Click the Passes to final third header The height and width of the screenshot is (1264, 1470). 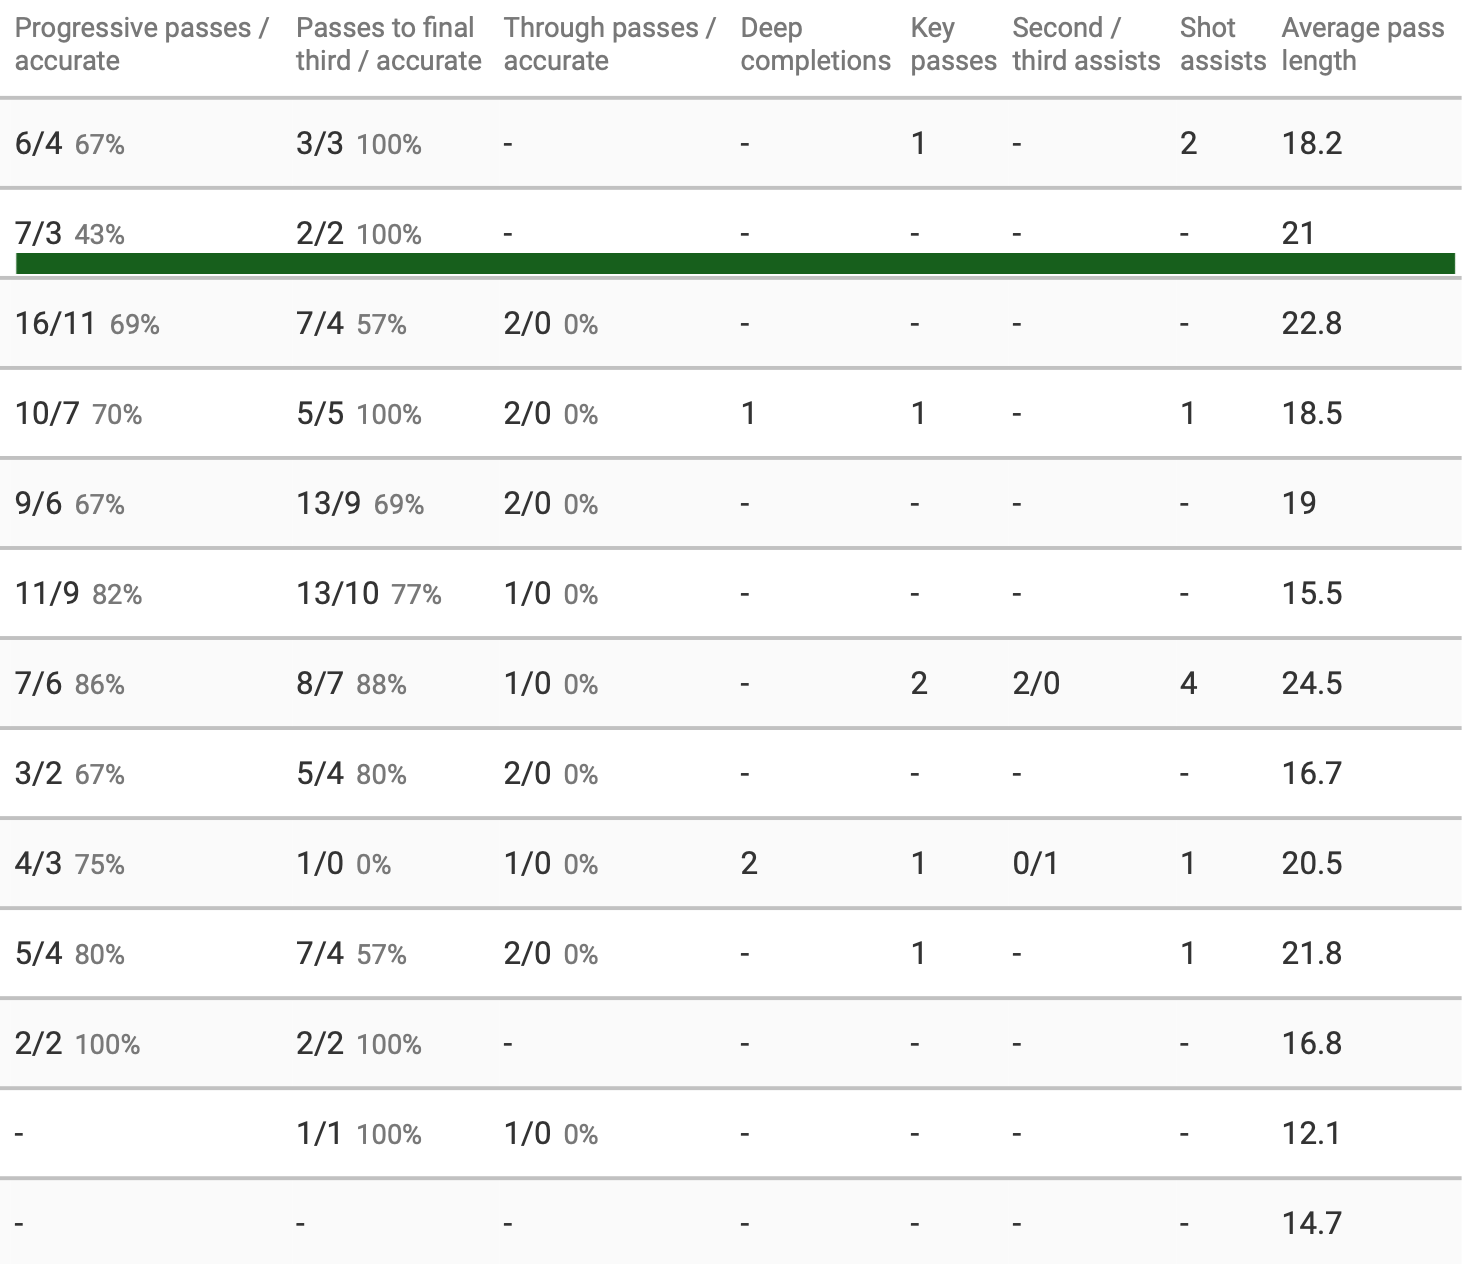click(x=388, y=44)
